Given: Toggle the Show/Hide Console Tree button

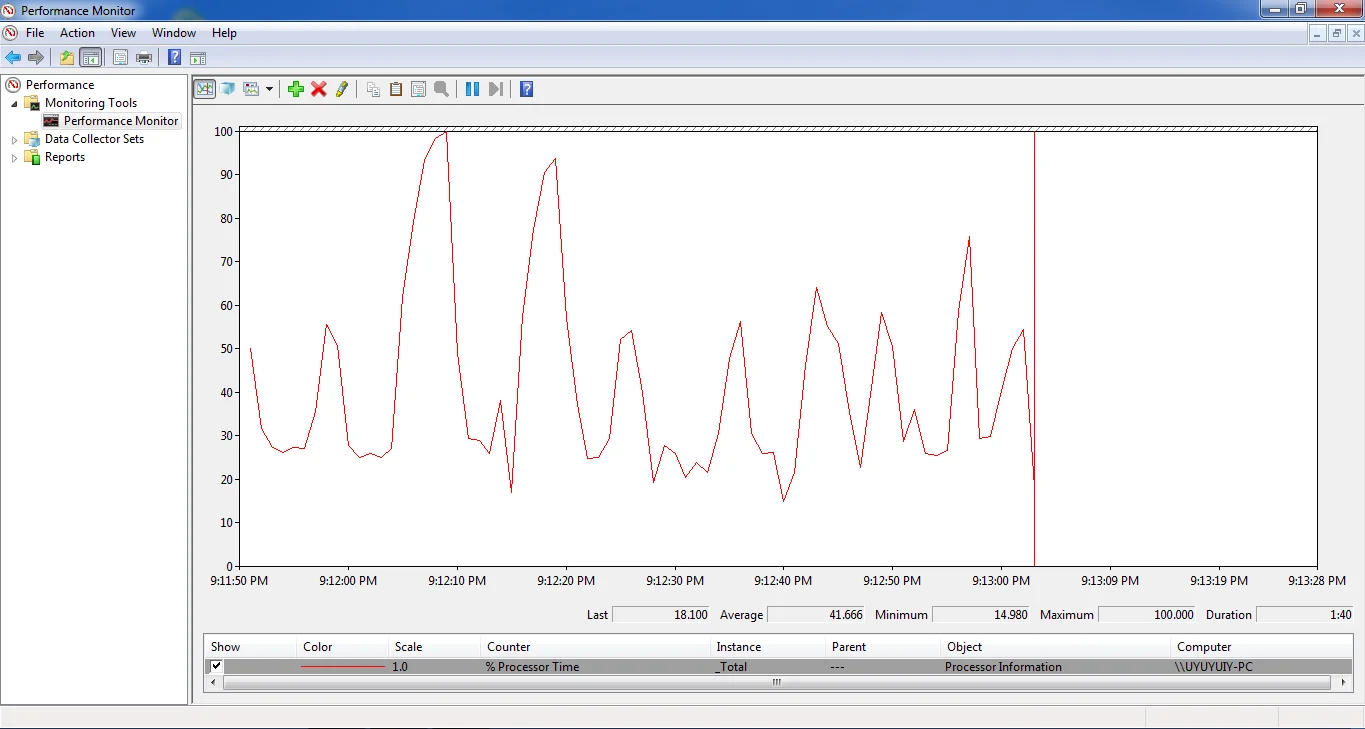Looking at the screenshot, I should (91, 58).
